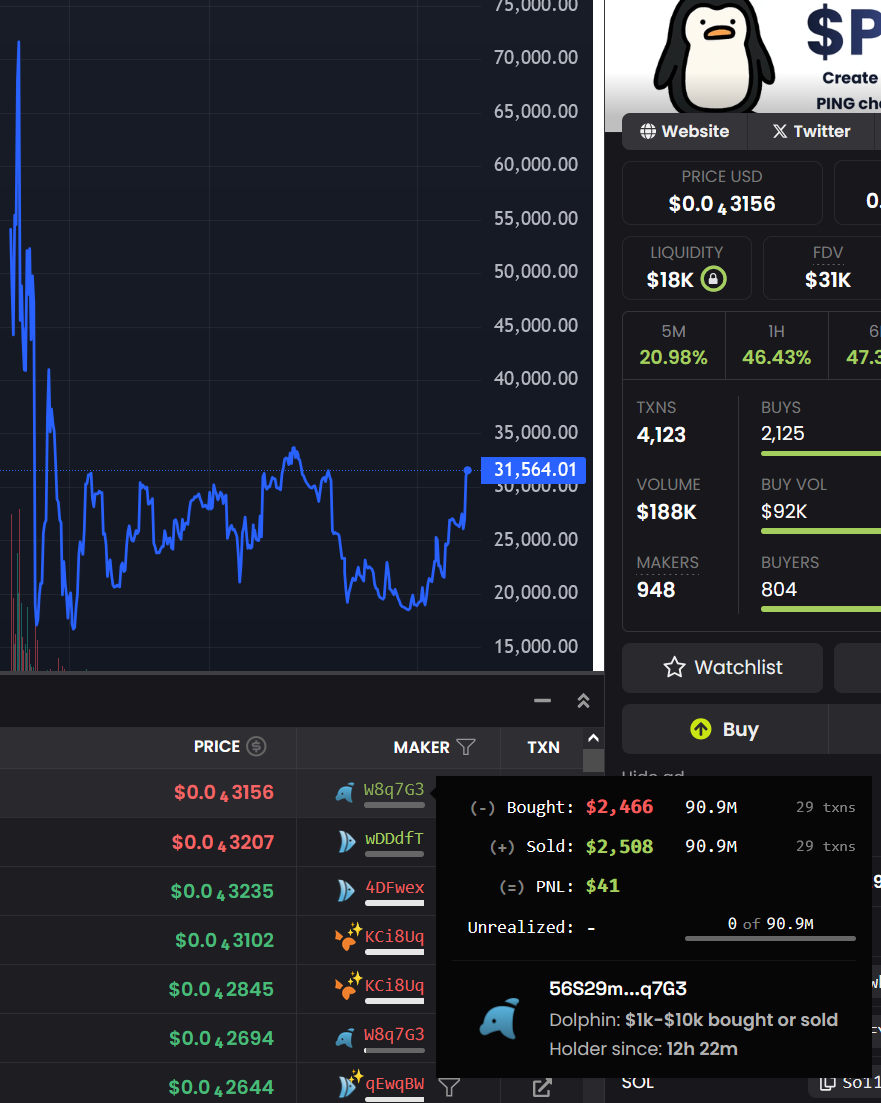This screenshot has width=881, height=1103.
Task: Open the token Twitter link
Action: tap(811, 132)
